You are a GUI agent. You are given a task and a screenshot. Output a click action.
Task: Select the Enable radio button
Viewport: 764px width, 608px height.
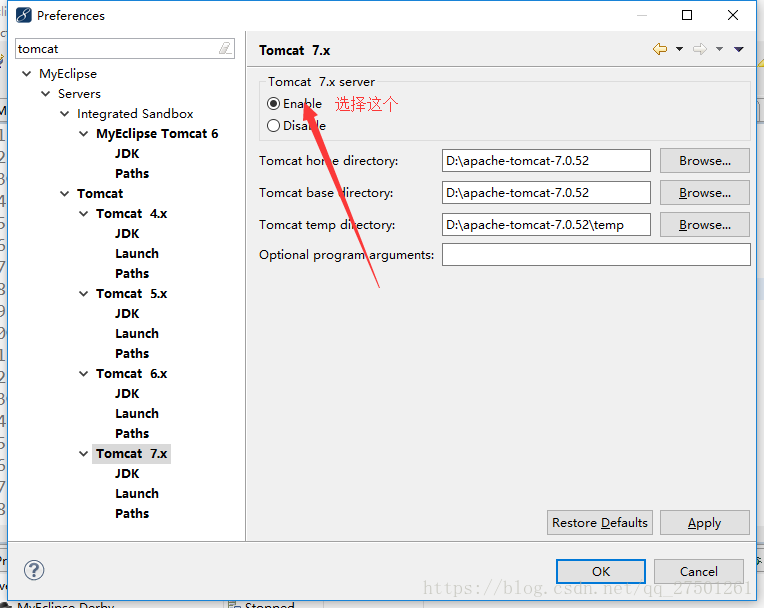pyautogui.click(x=273, y=104)
